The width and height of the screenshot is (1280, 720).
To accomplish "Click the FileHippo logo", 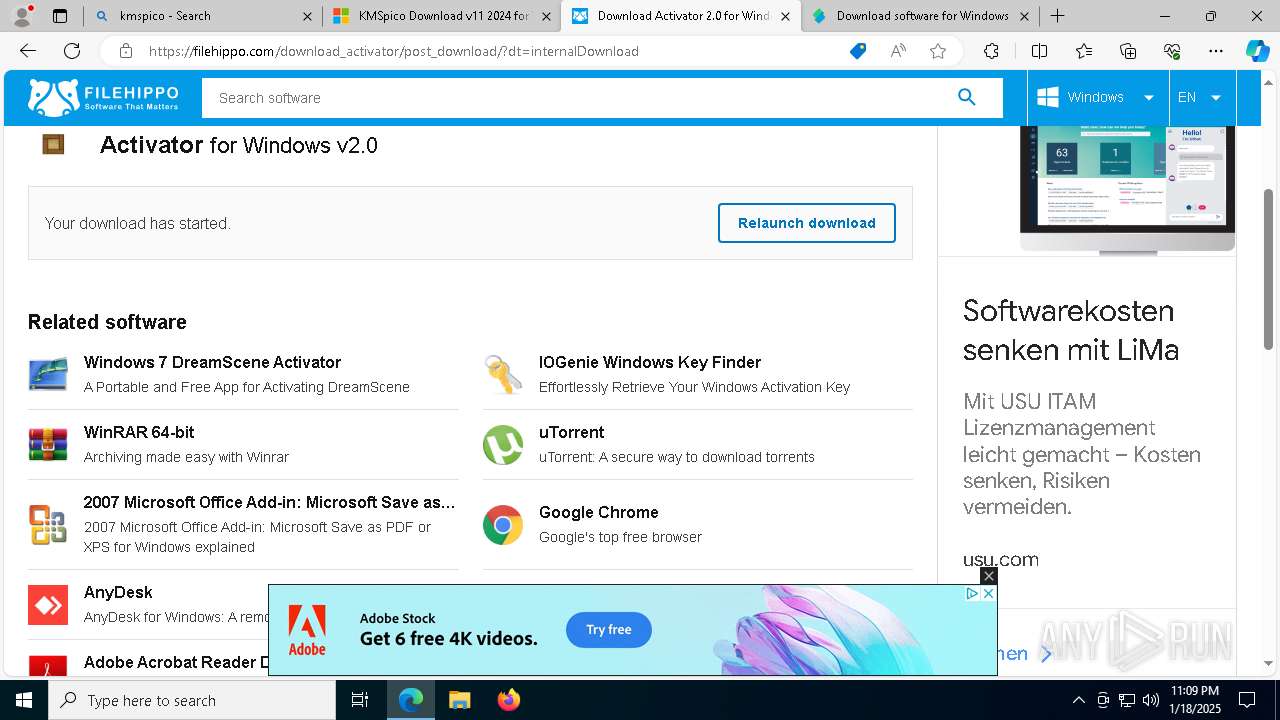I will click(103, 97).
